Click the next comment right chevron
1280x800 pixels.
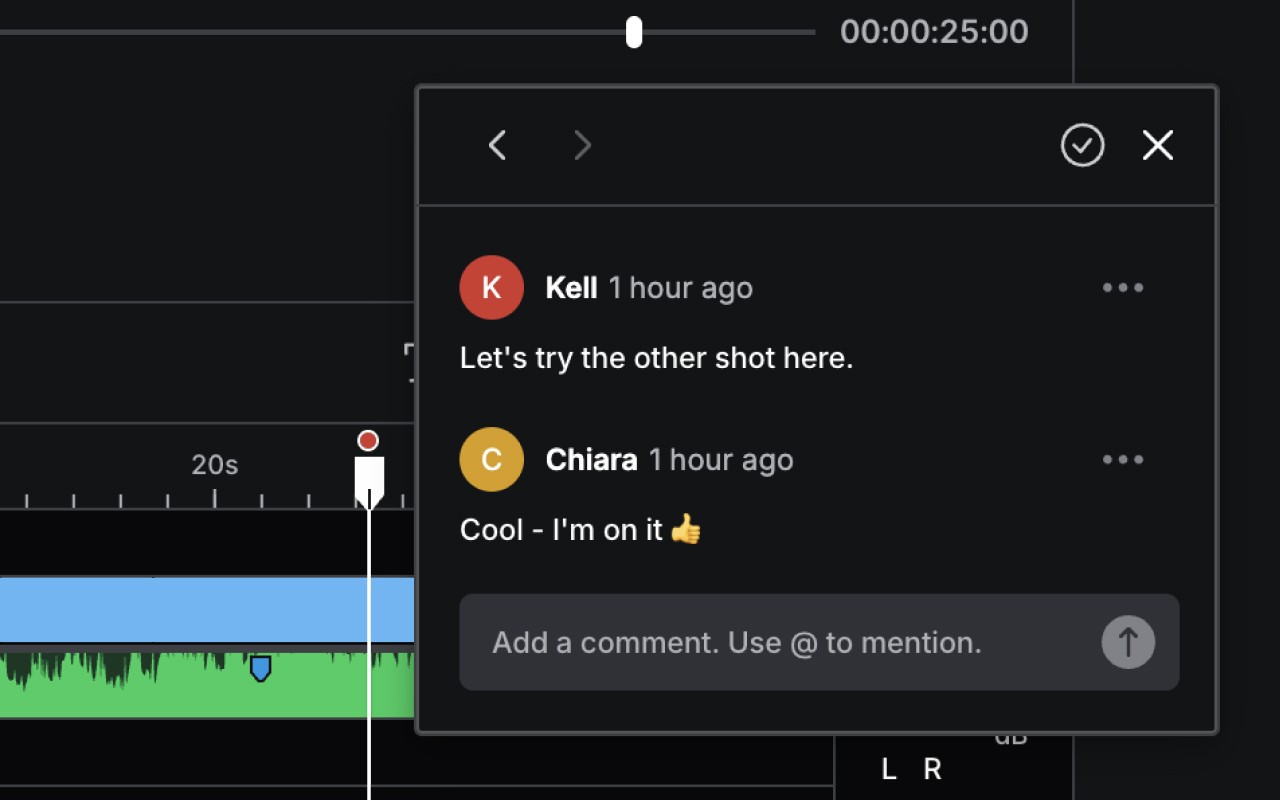coord(583,145)
